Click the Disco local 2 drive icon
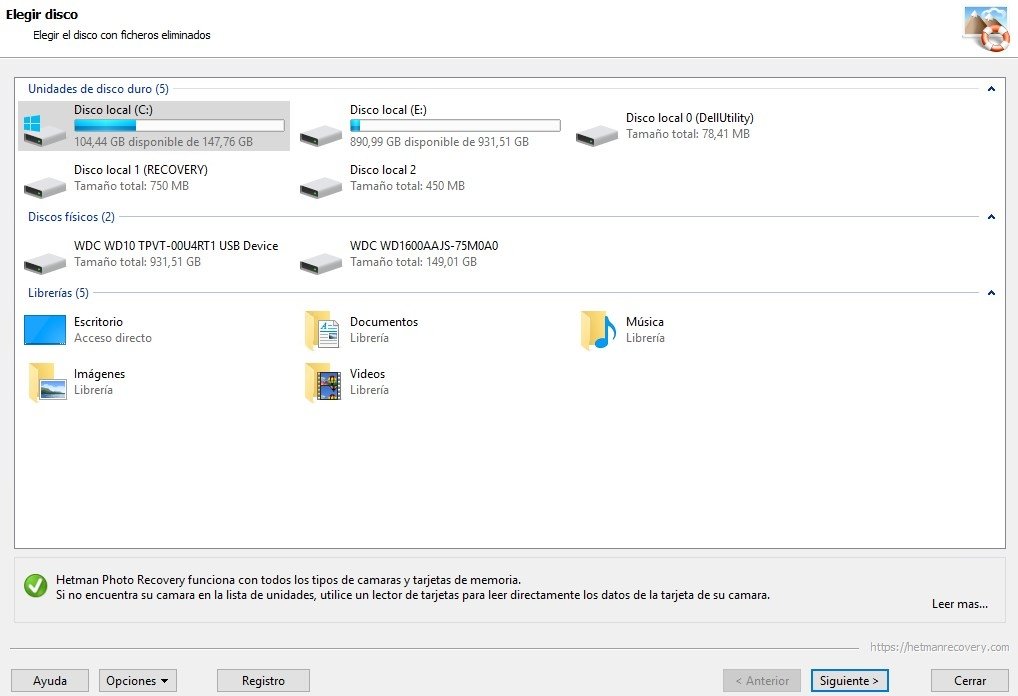Screen dimensions: 1018x696 pyautogui.click(x=321, y=187)
